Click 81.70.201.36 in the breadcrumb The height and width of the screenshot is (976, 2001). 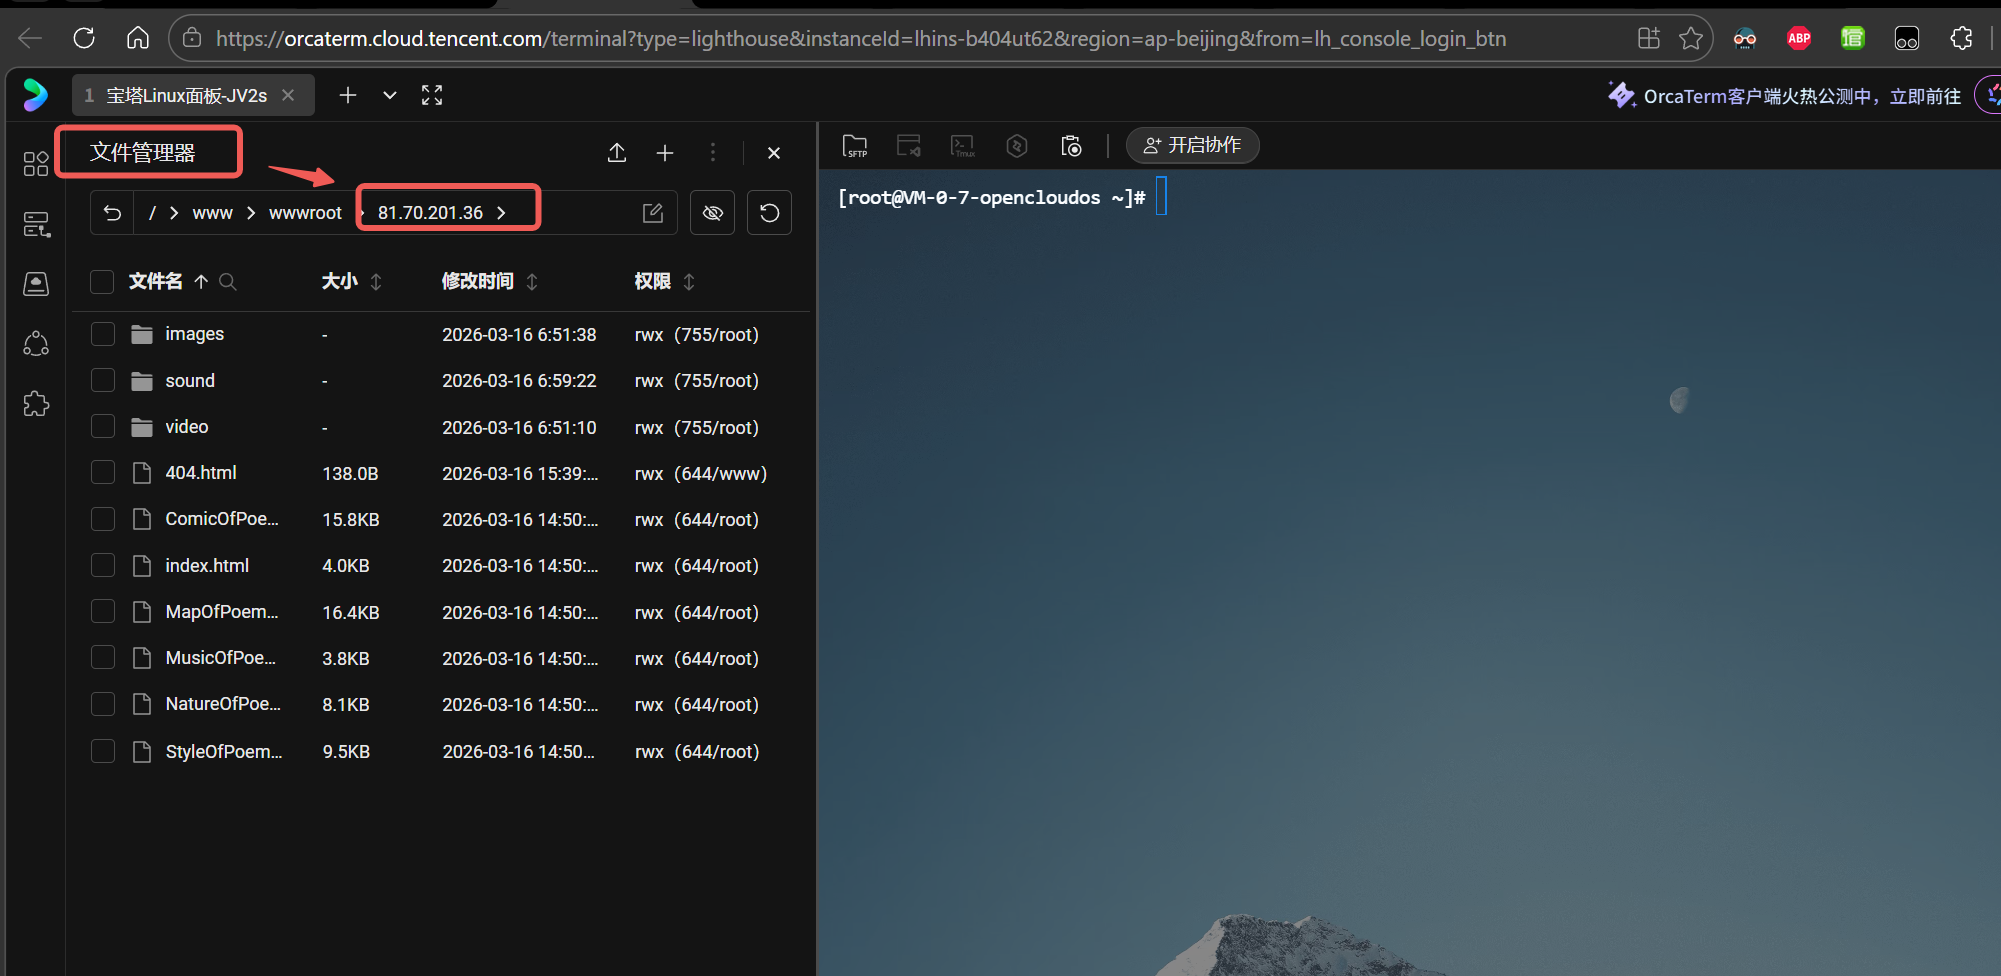click(x=430, y=213)
